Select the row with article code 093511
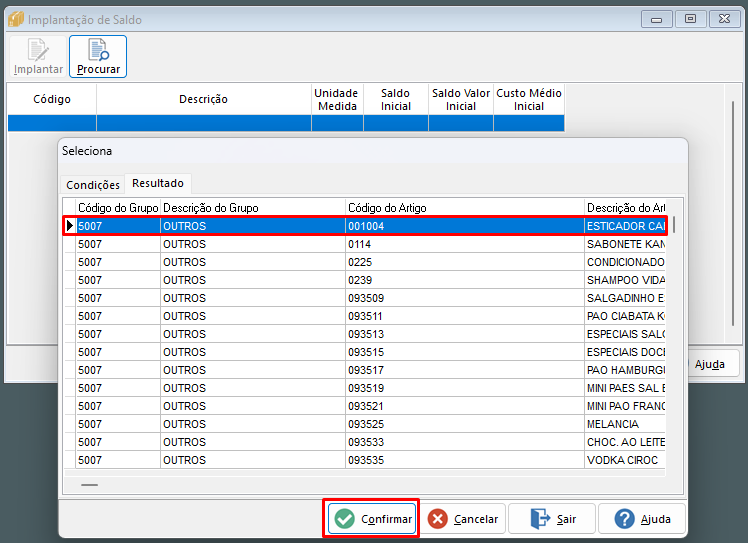748x543 pixels. (x=365, y=316)
